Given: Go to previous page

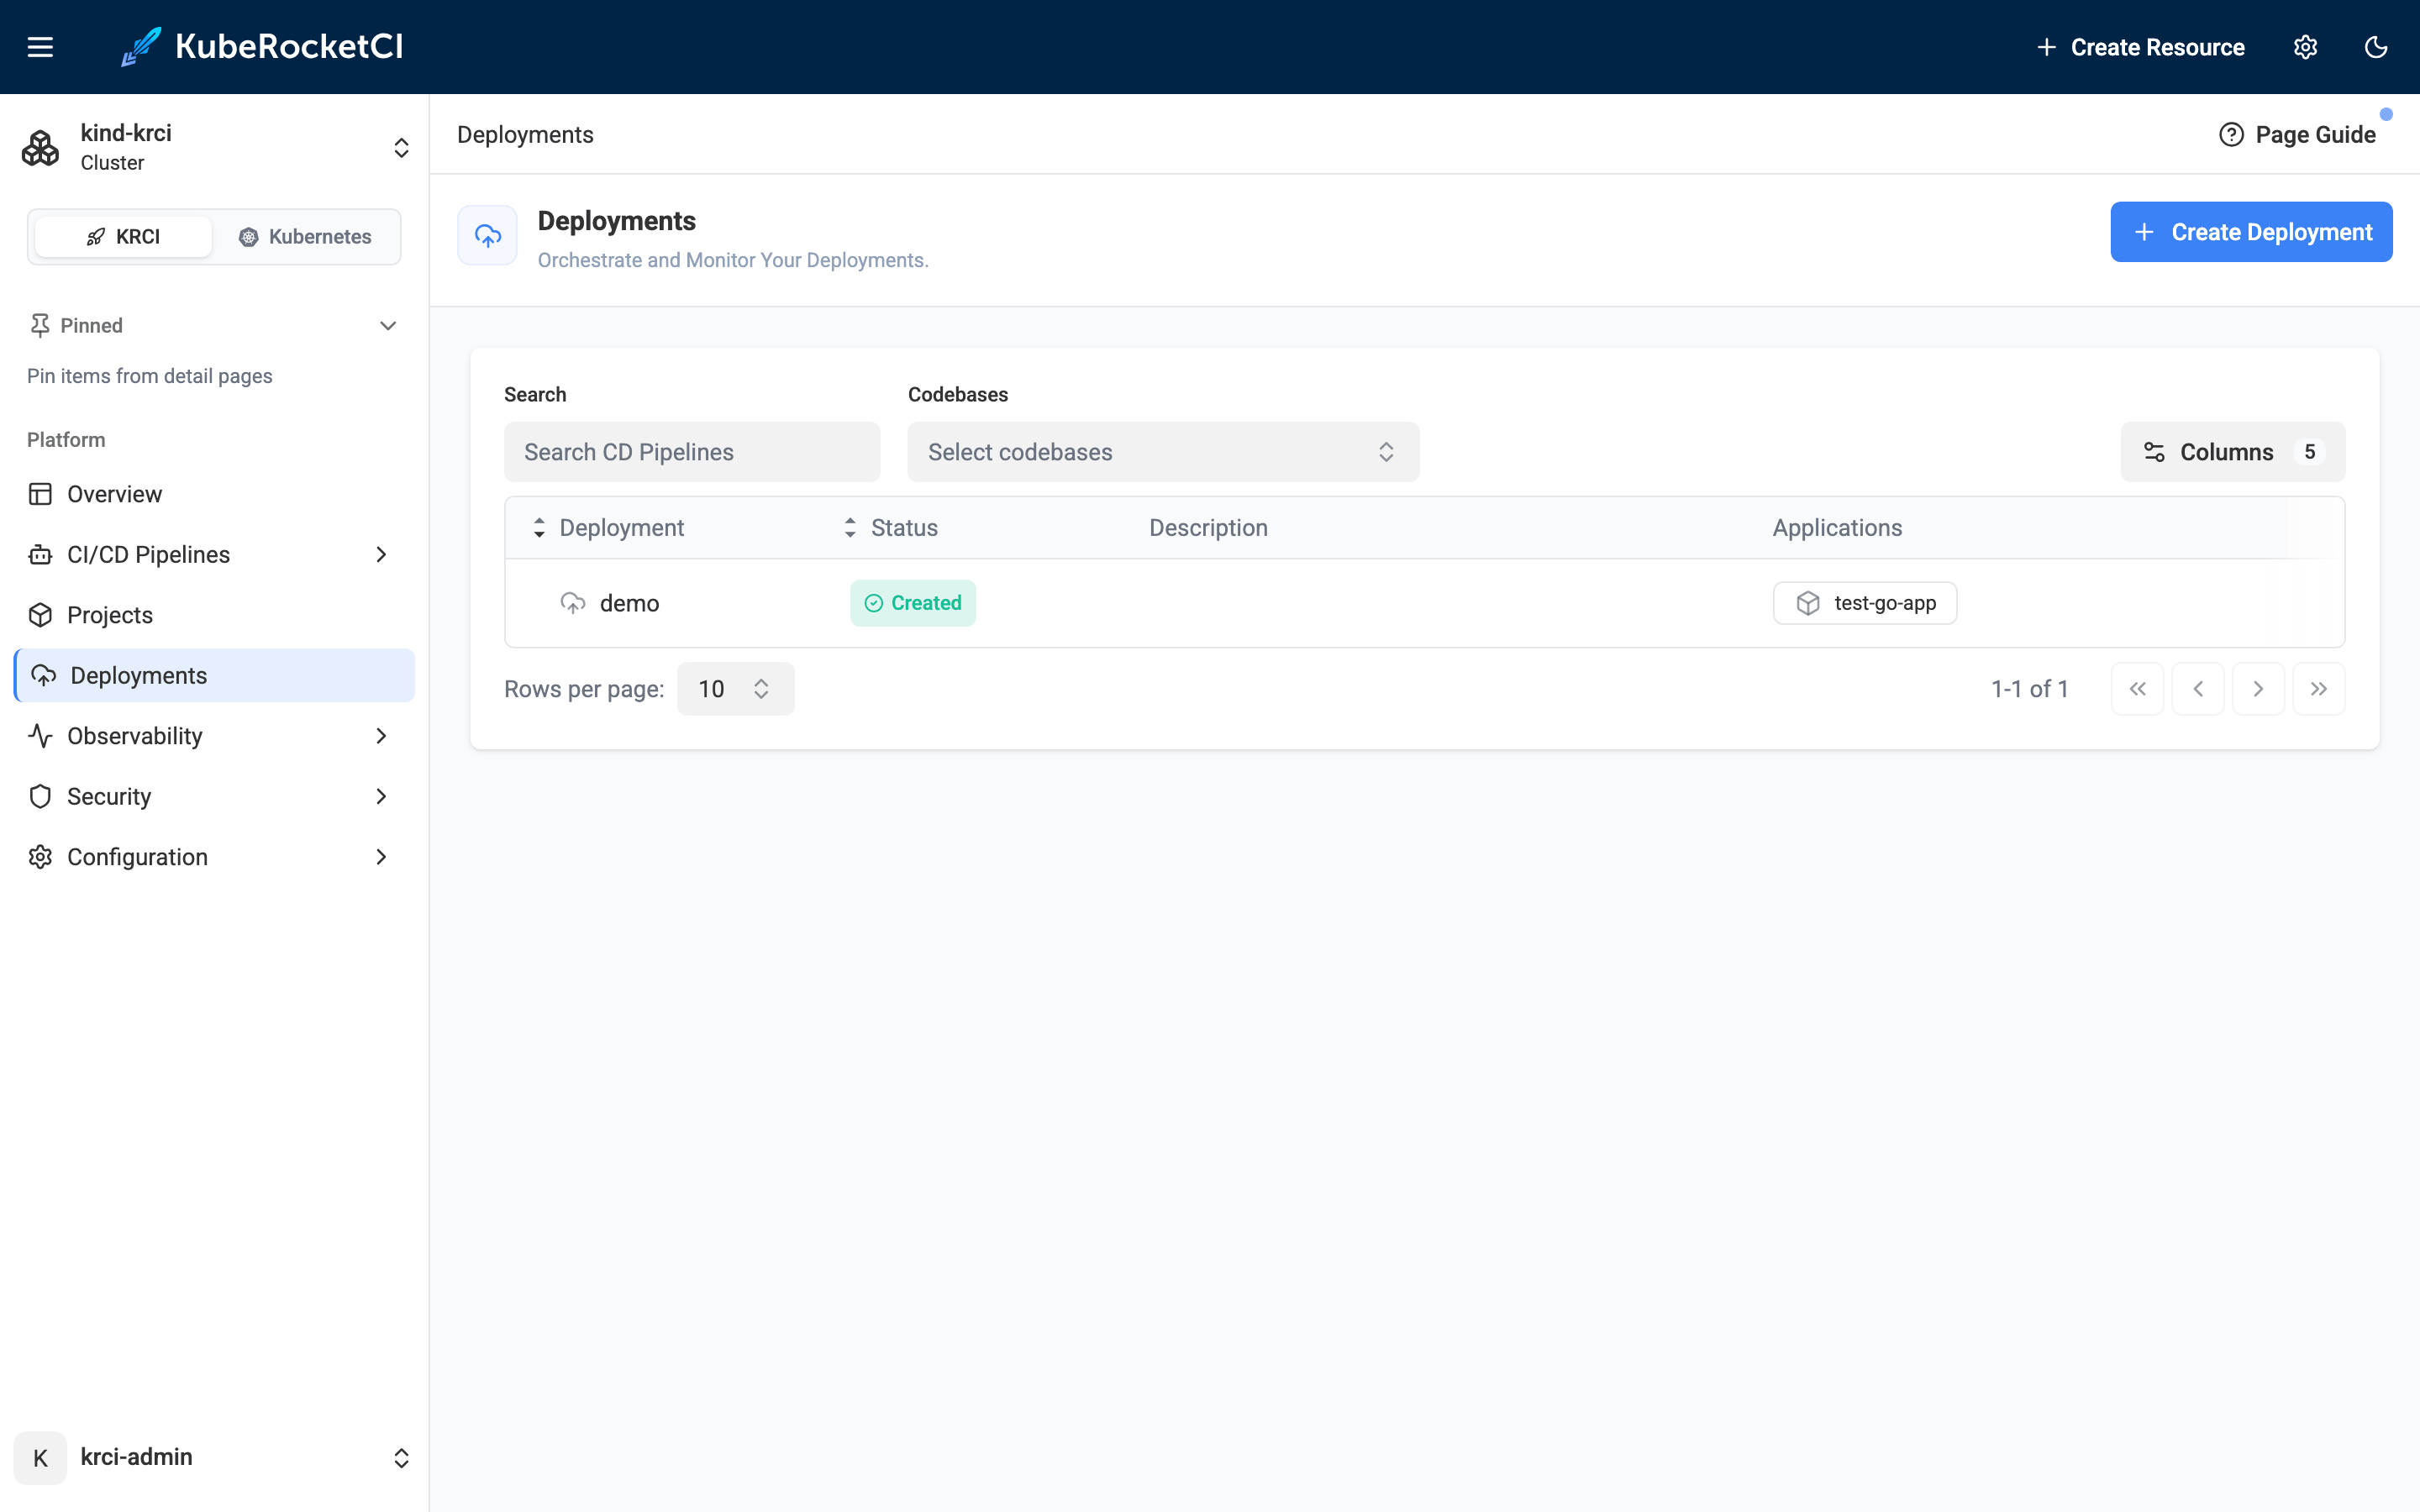Looking at the screenshot, I should pos(2198,689).
